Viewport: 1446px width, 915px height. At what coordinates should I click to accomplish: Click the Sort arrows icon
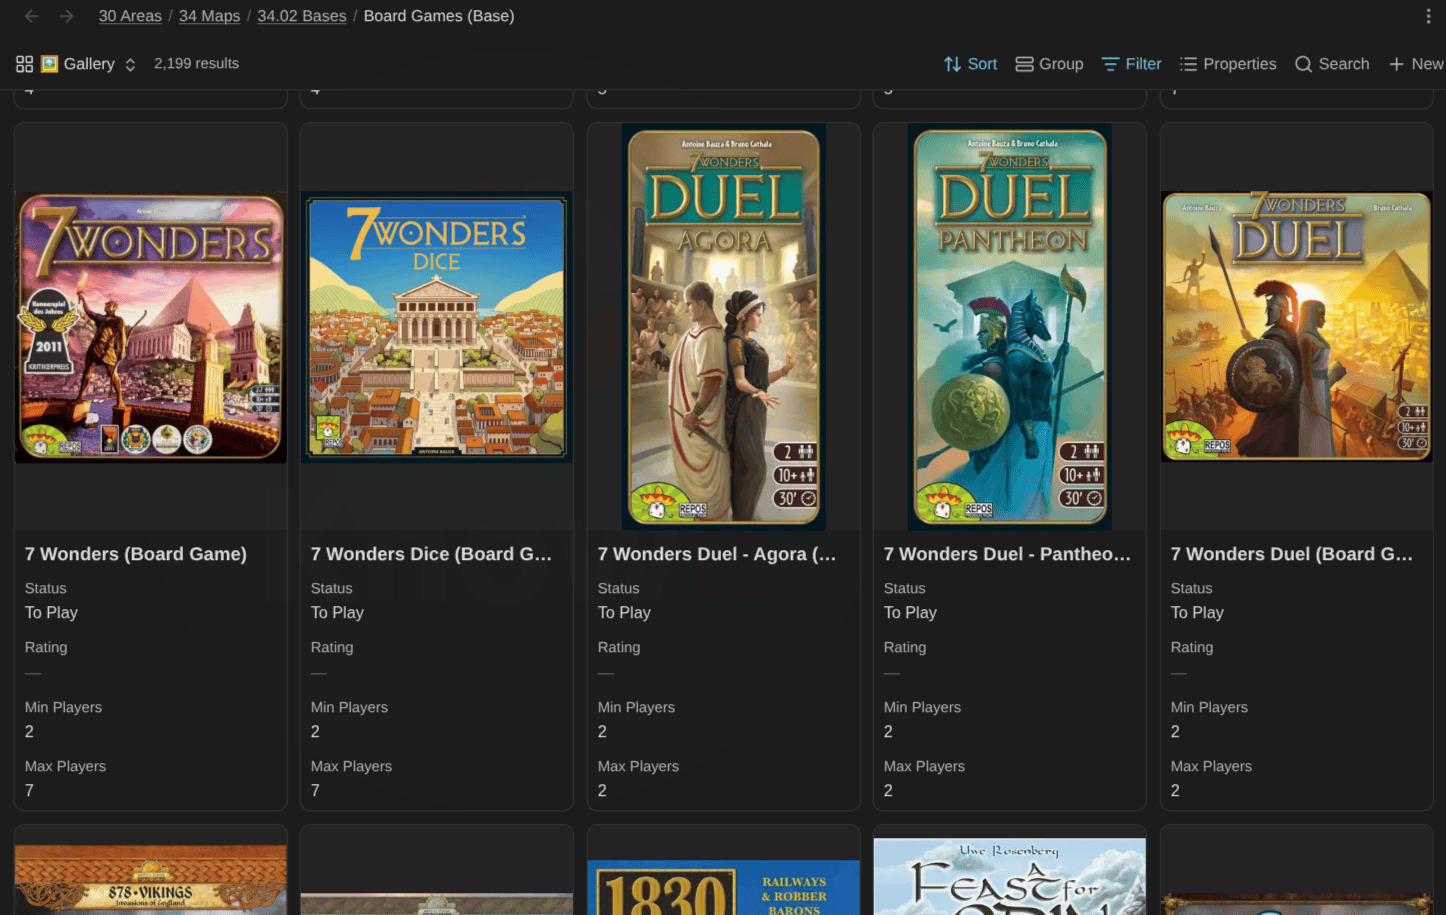click(952, 64)
